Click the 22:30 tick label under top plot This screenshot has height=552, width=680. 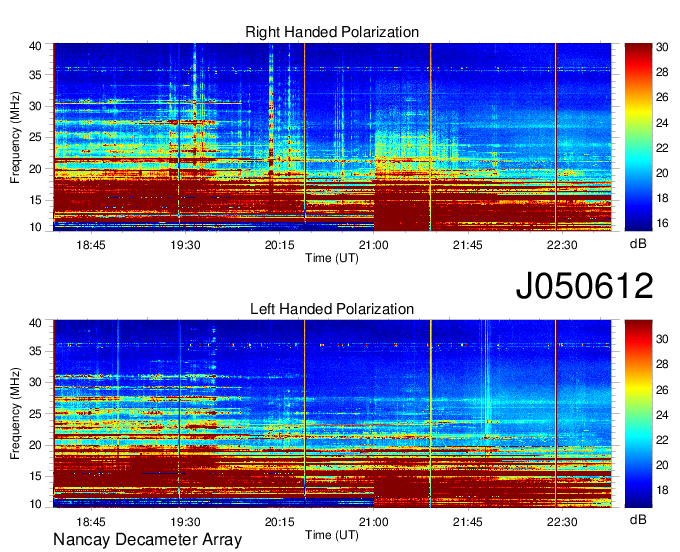click(x=562, y=245)
